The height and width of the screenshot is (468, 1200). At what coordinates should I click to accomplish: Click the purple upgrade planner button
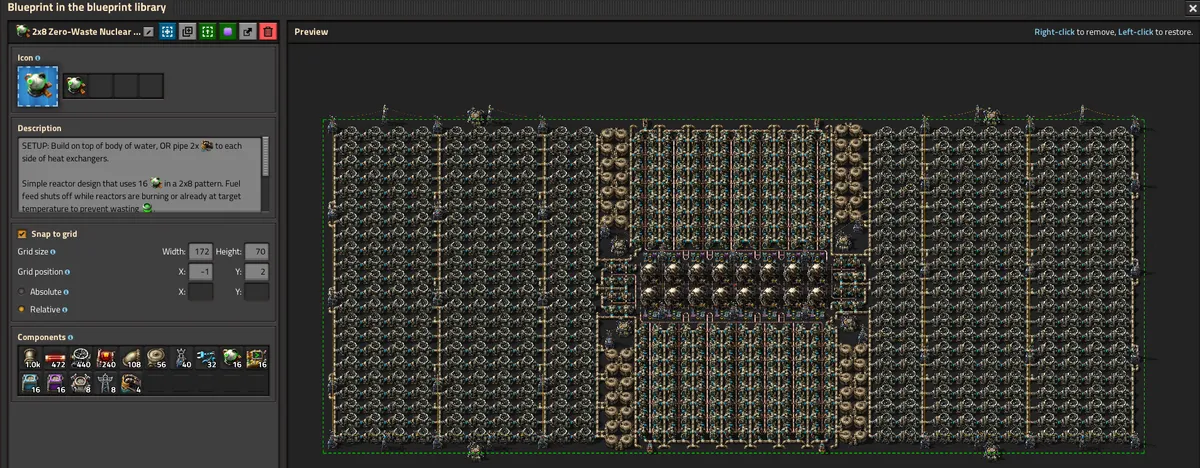227,32
